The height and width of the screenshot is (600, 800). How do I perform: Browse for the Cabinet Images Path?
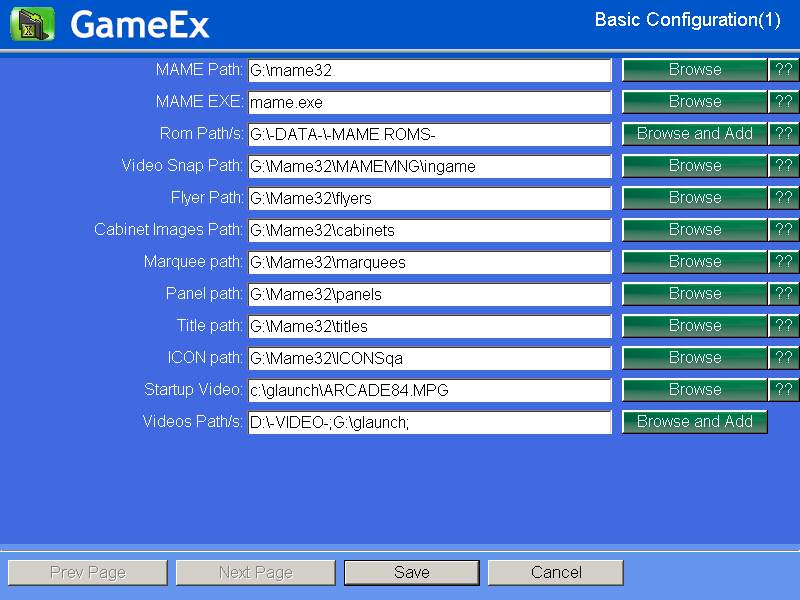click(x=694, y=230)
